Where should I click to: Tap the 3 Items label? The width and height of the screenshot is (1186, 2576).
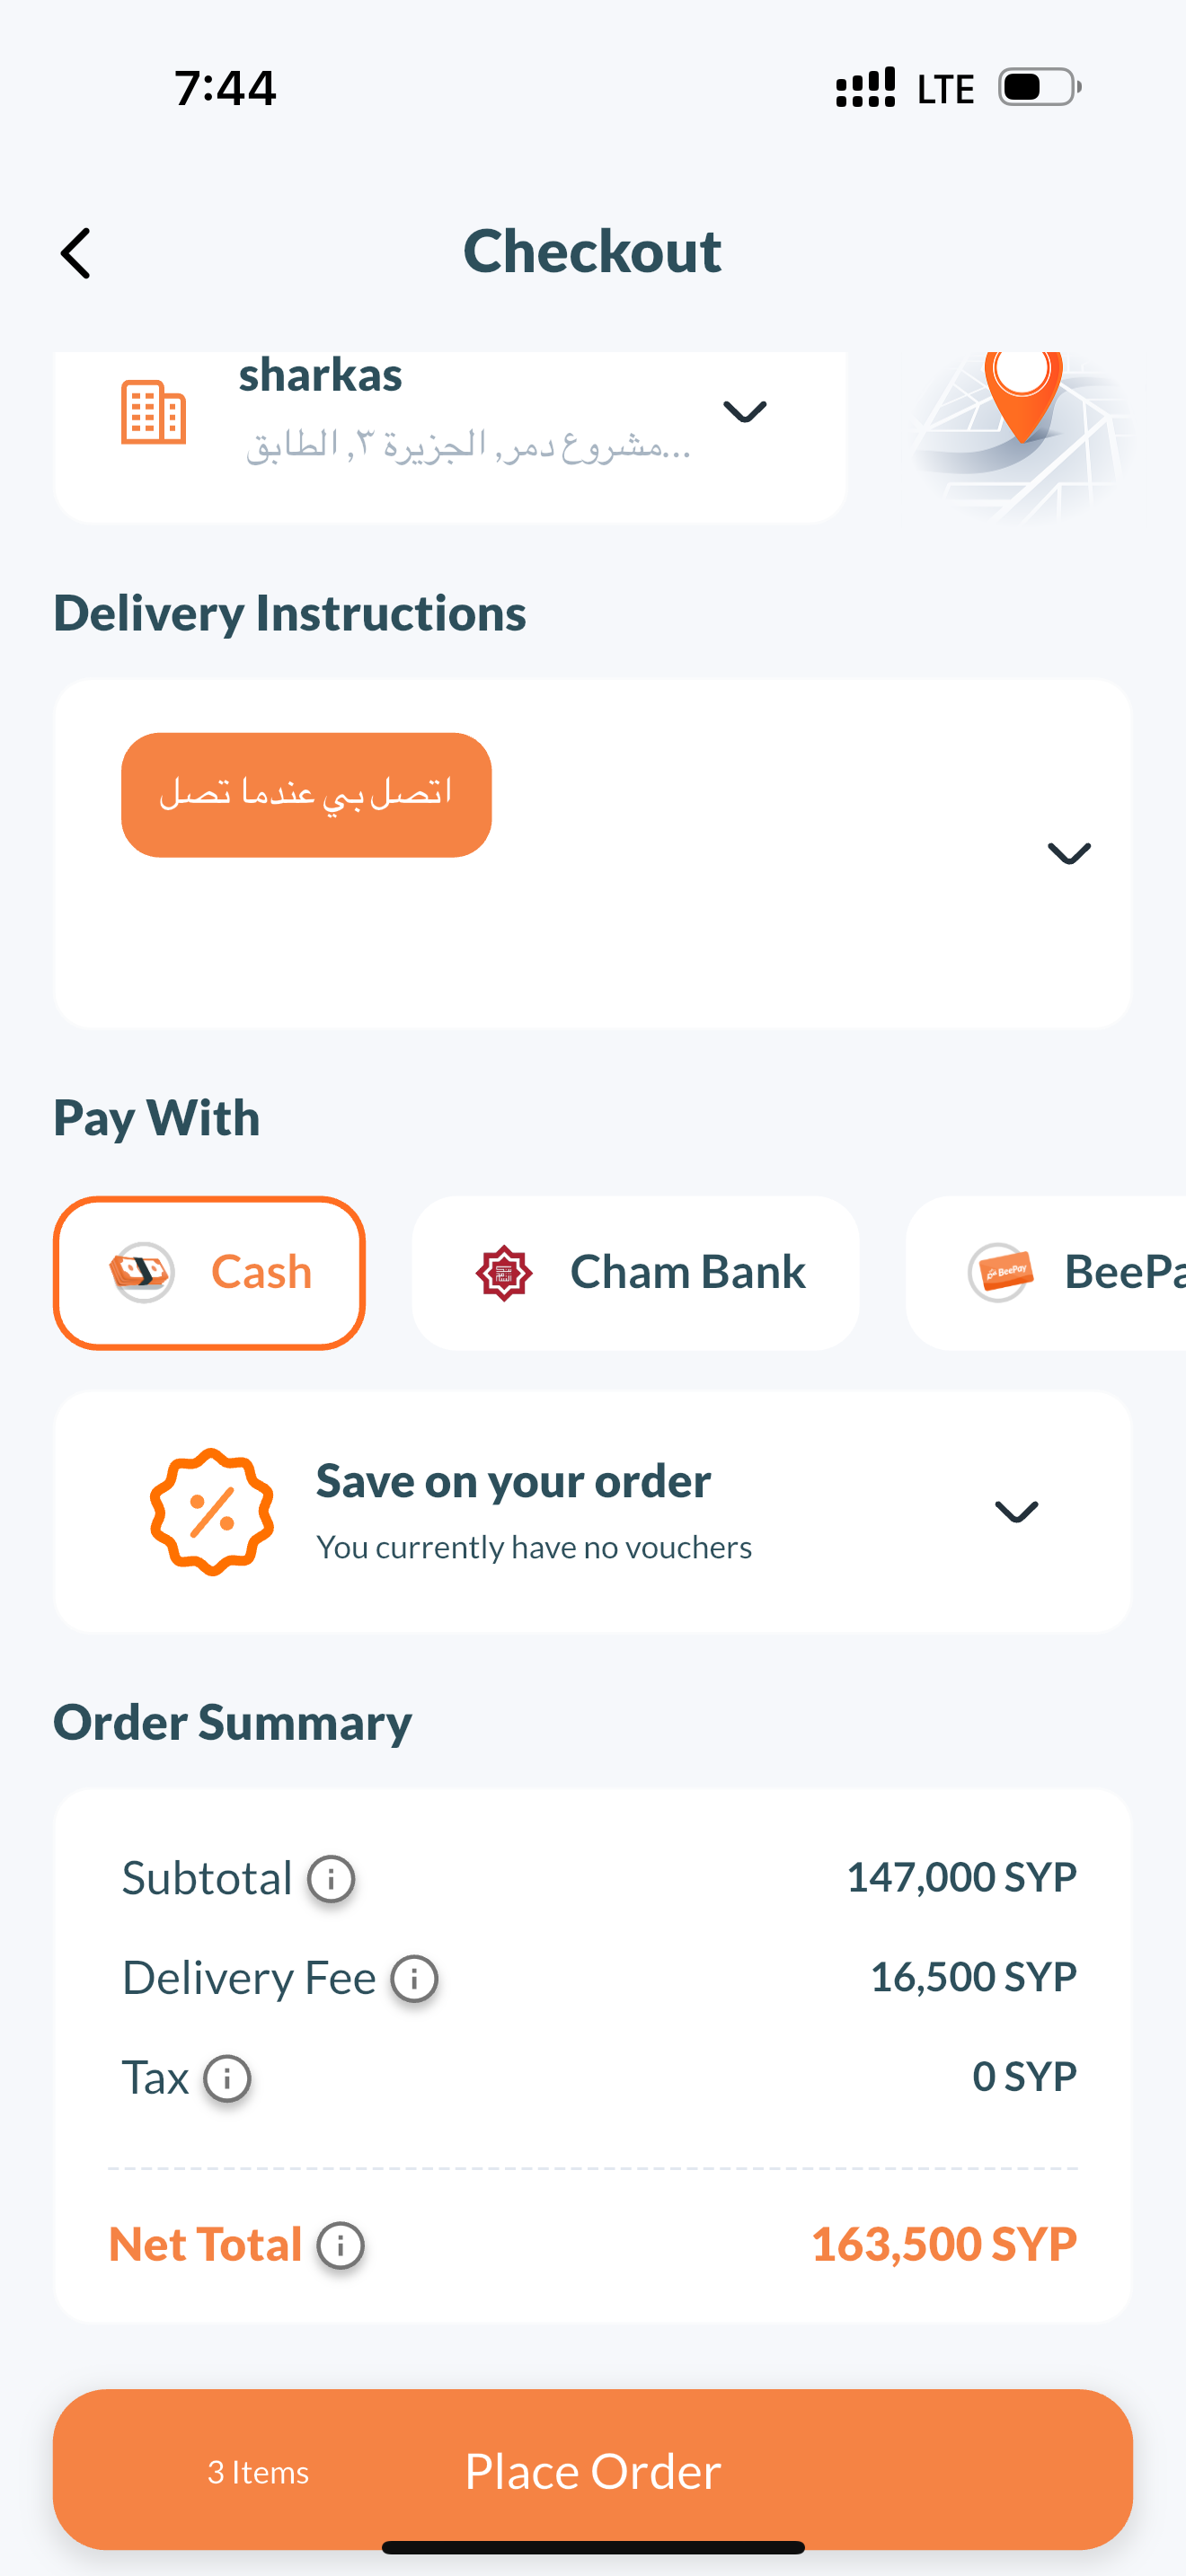point(258,2472)
